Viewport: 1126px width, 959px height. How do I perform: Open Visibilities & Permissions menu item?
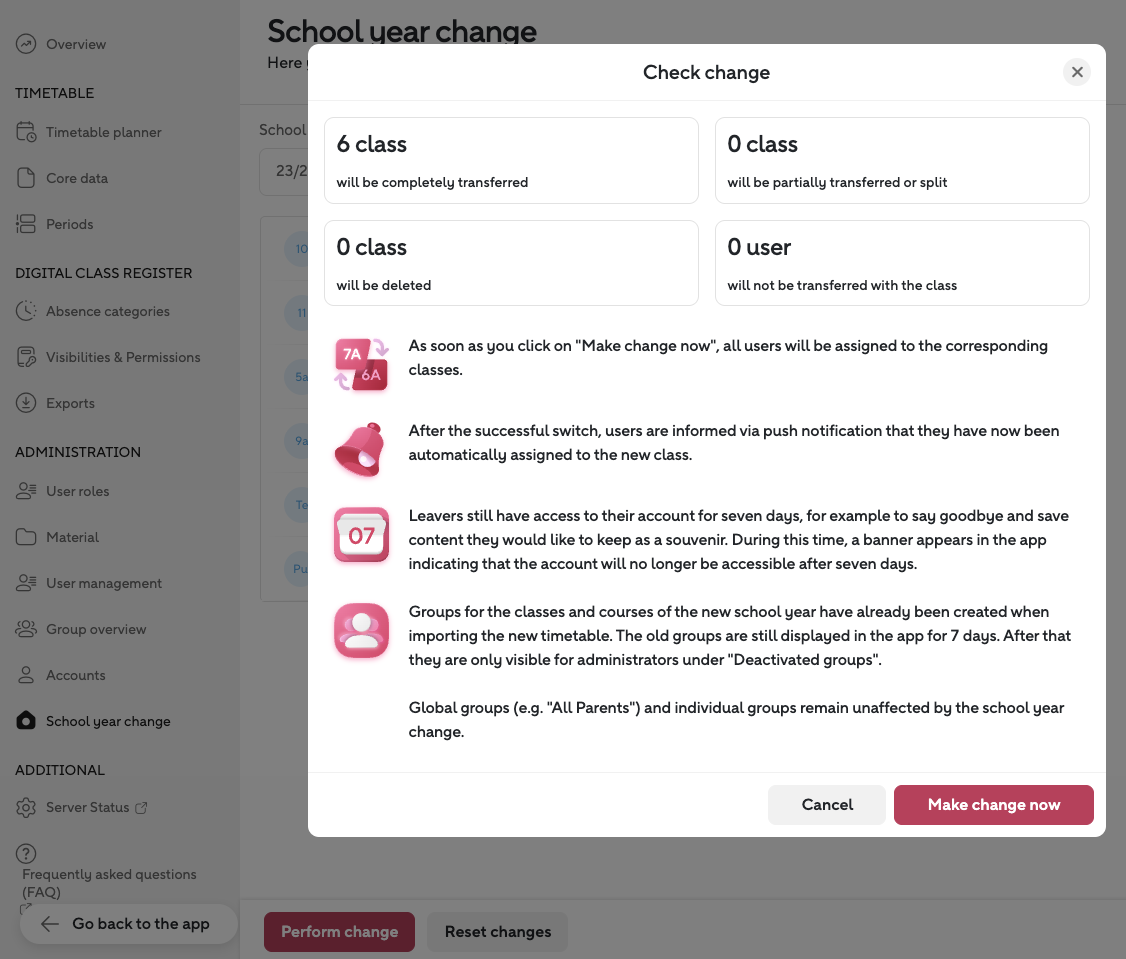[x=122, y=357]
